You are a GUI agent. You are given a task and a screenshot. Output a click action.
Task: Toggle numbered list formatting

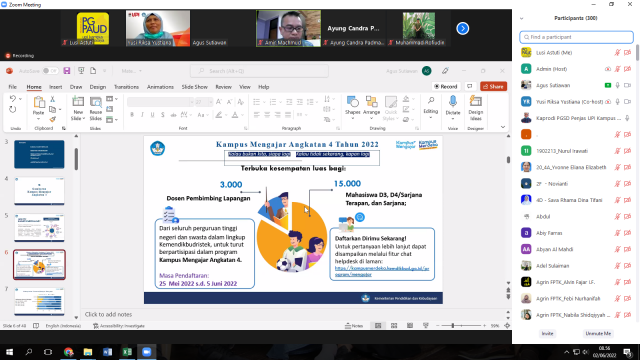click(x=273, y=102)
